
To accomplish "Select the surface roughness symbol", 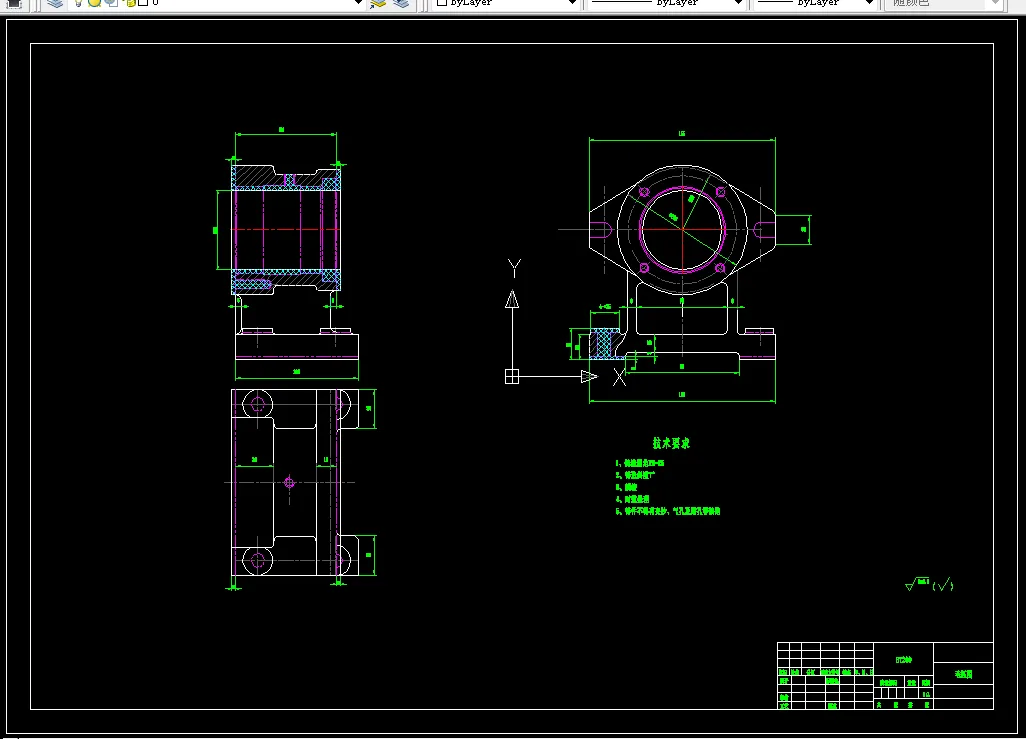I will click(x=917, y=584).
